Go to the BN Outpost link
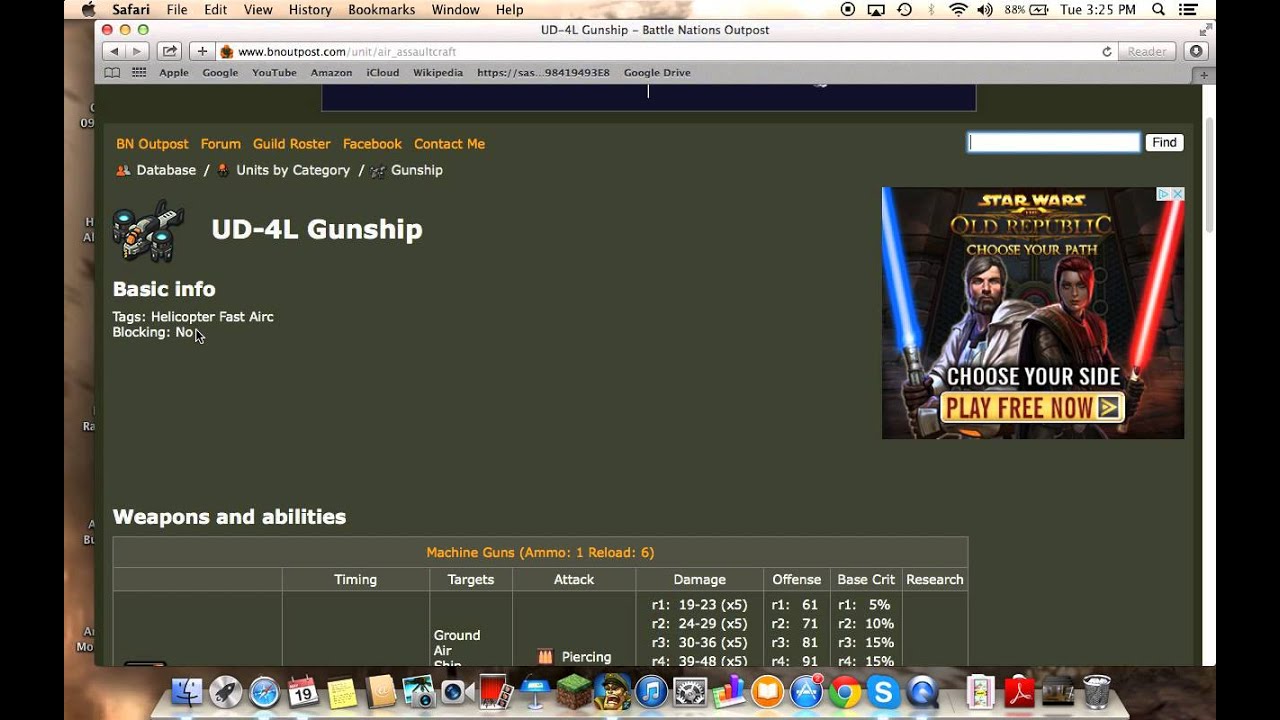1280x720 pixels. 152,144
